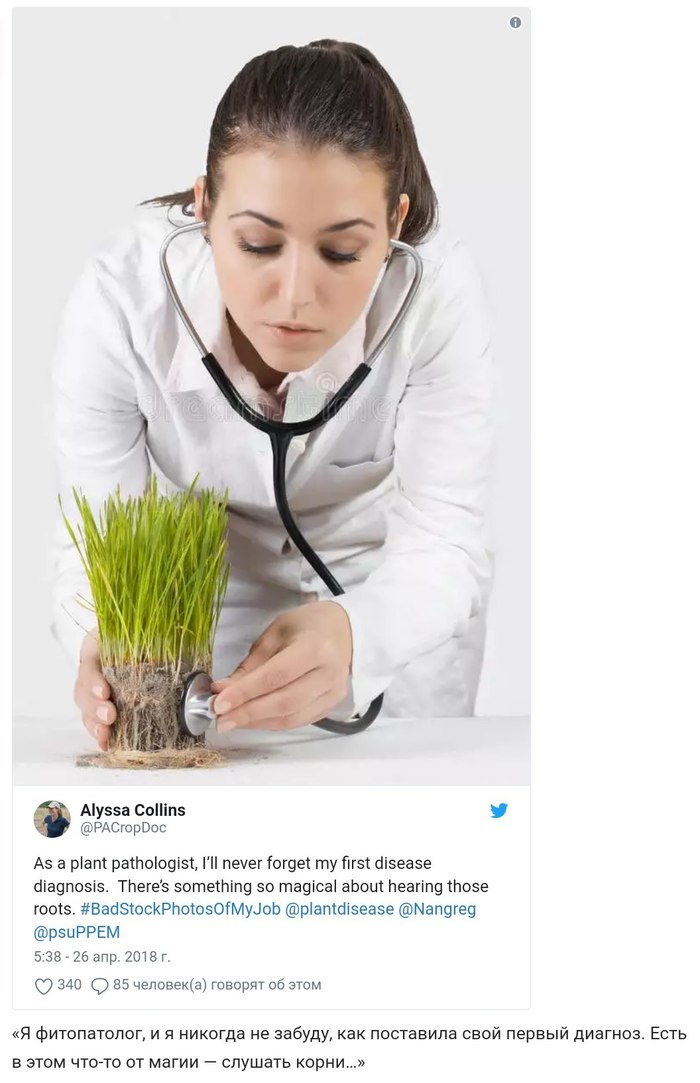Screen dimensions: 700x1083
Task: Click the stethoscope chest piece in the photo
Action: (x=197, y=703)
